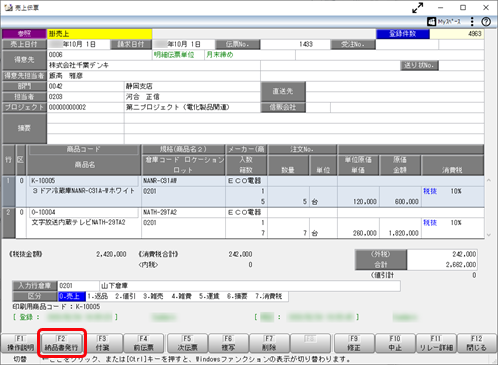This screenshot has height=365, width=498.
Task: Click row 2 unit price 260,000
Action: pyautogui.click(x=365, y=233)
